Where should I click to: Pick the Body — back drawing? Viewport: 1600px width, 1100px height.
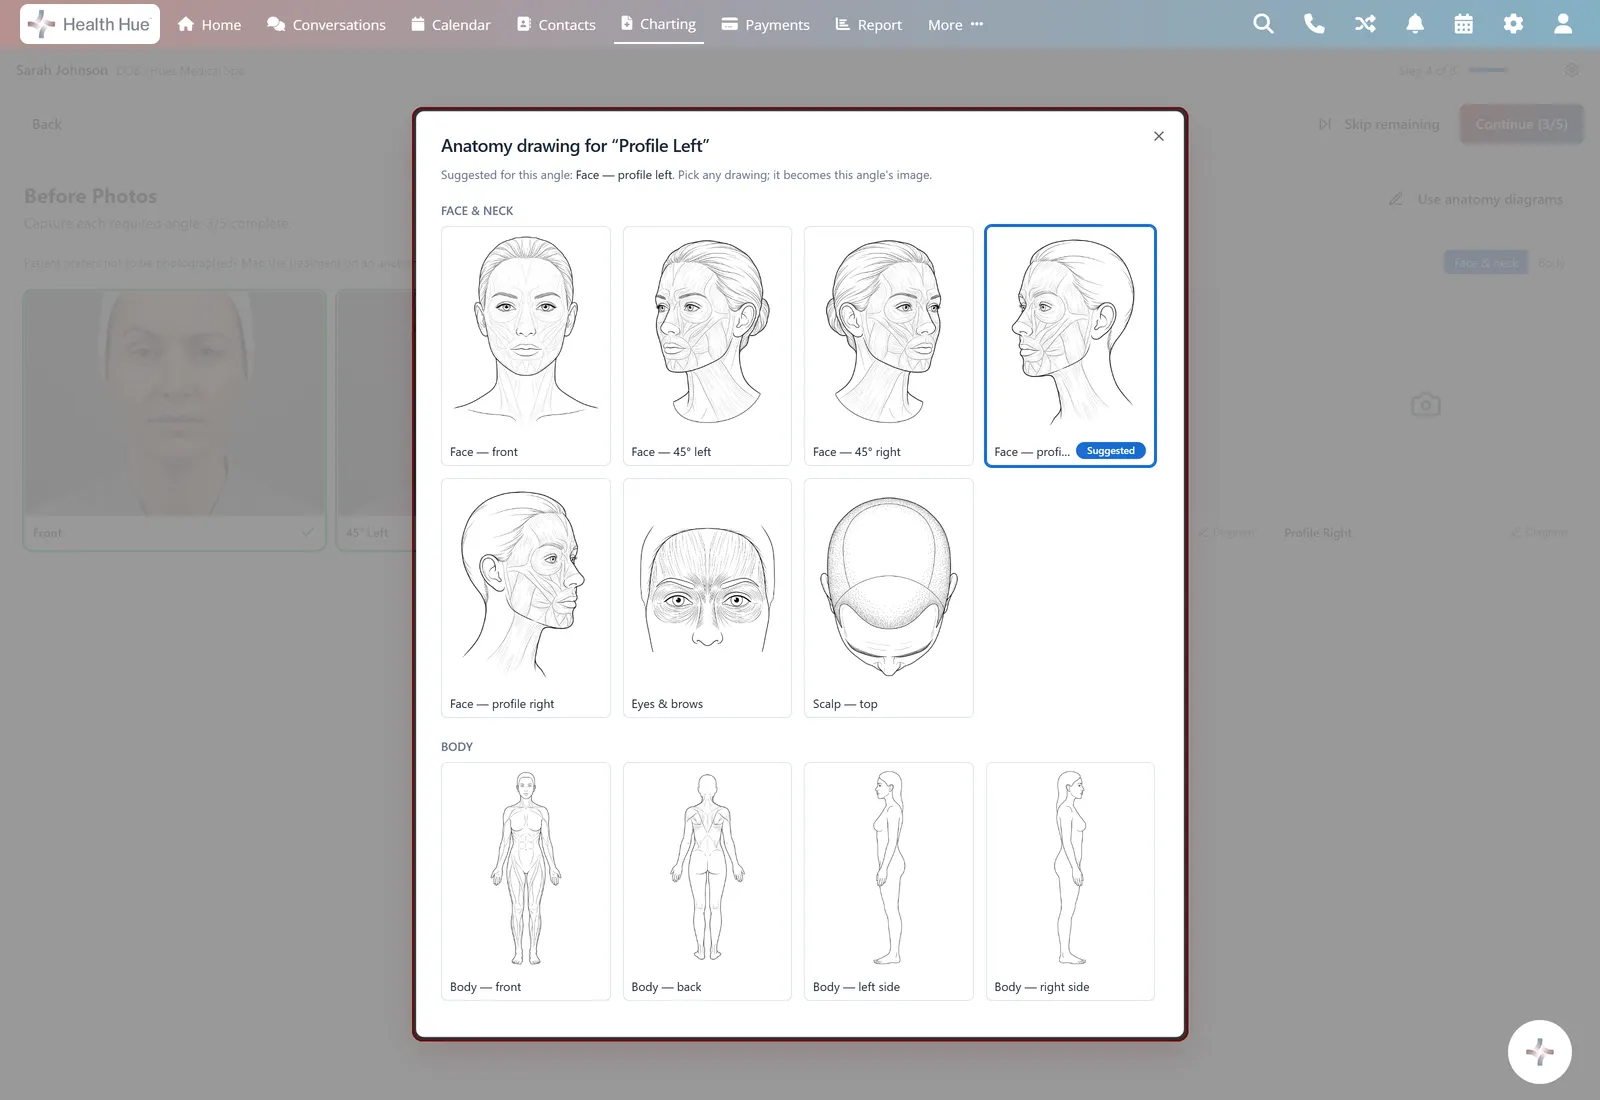pyautogui.click(x=707, y=881)
